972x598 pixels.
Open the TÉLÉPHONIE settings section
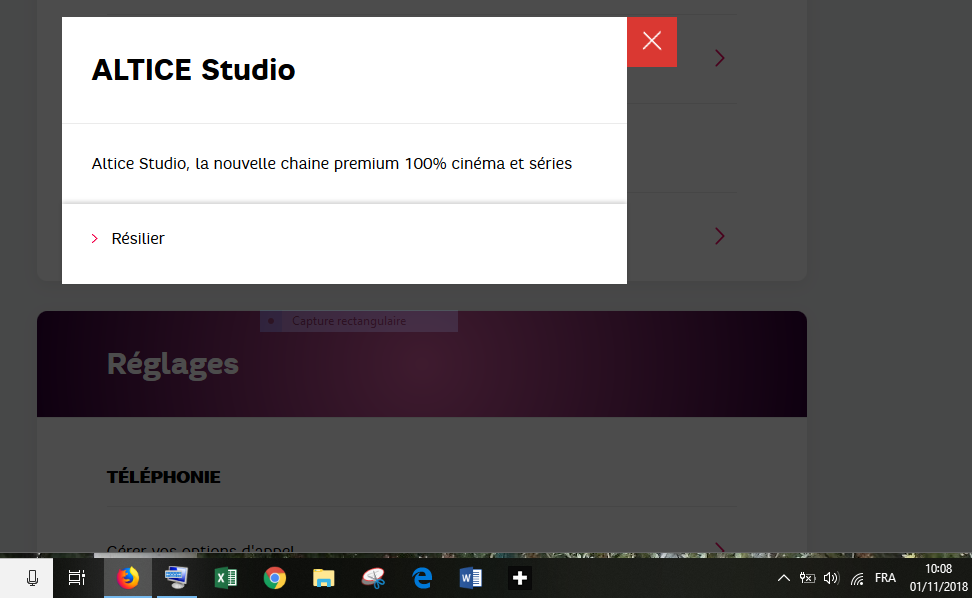pyautogui.click(x=163, y=477)
